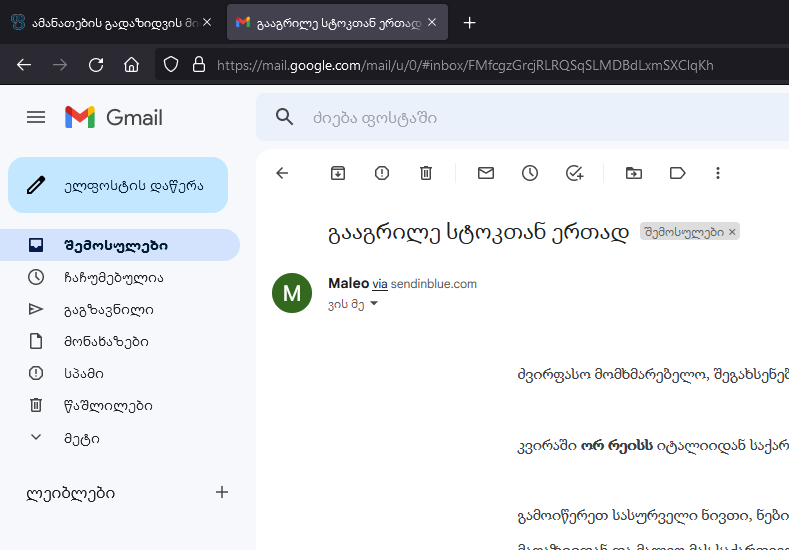Screen dimensions: 789x550
Task: Open შემოსულები inbox folder
Action: [120, 245]
